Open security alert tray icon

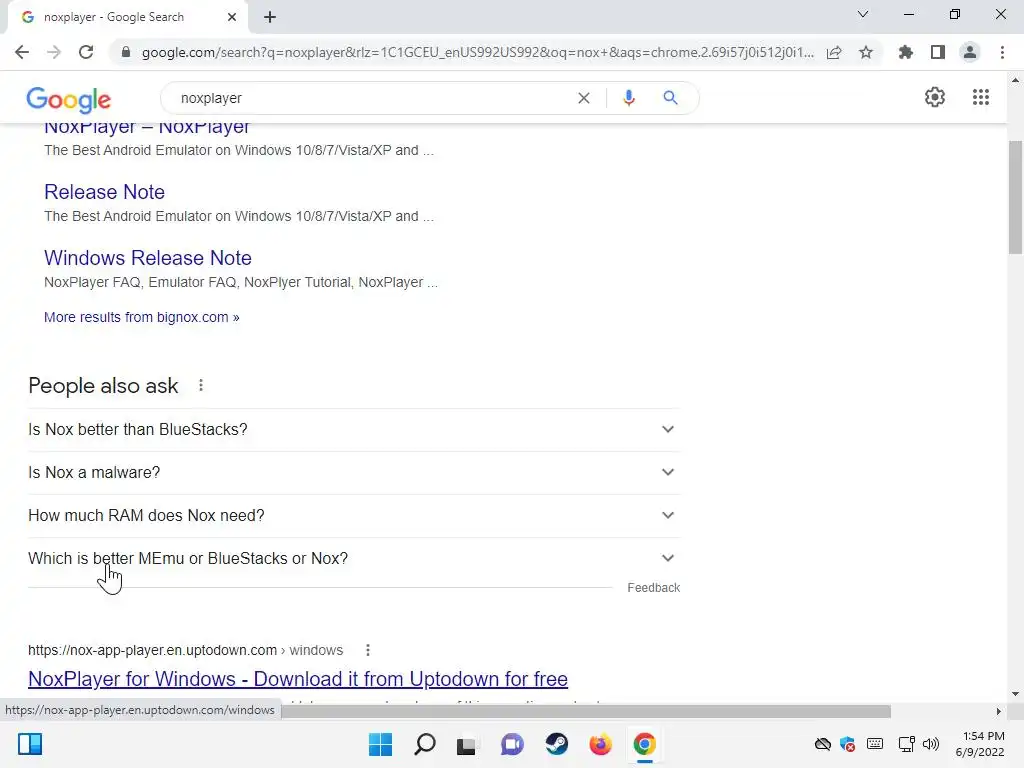848,744
